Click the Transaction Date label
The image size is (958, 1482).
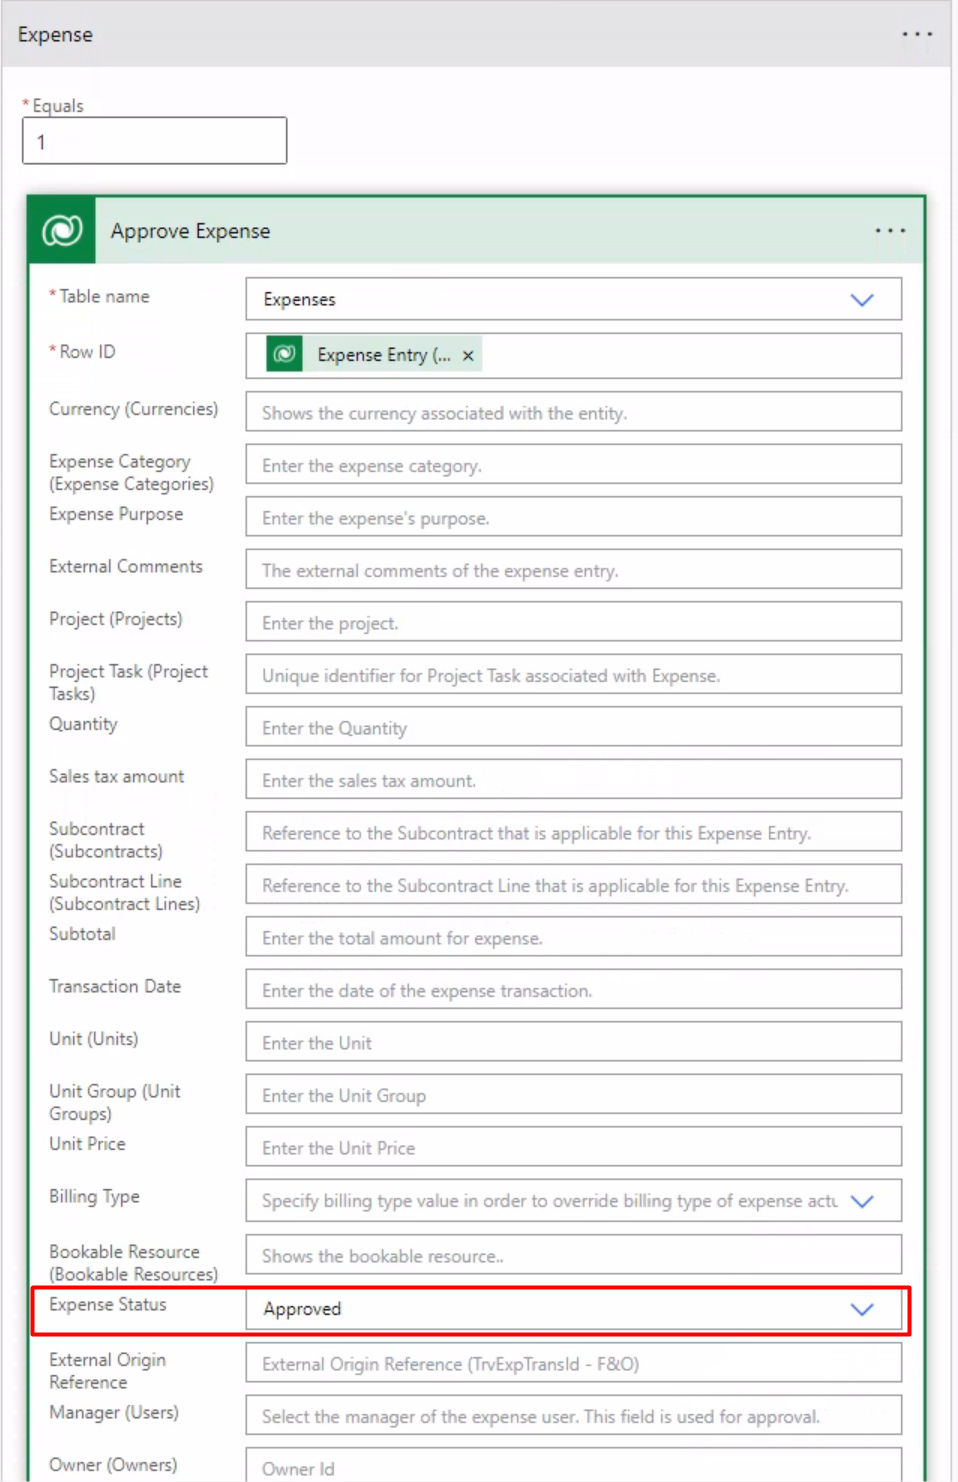115,986
